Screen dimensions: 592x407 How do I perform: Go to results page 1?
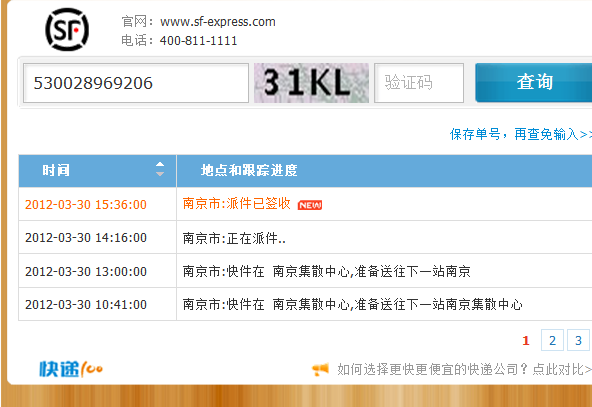526,341
